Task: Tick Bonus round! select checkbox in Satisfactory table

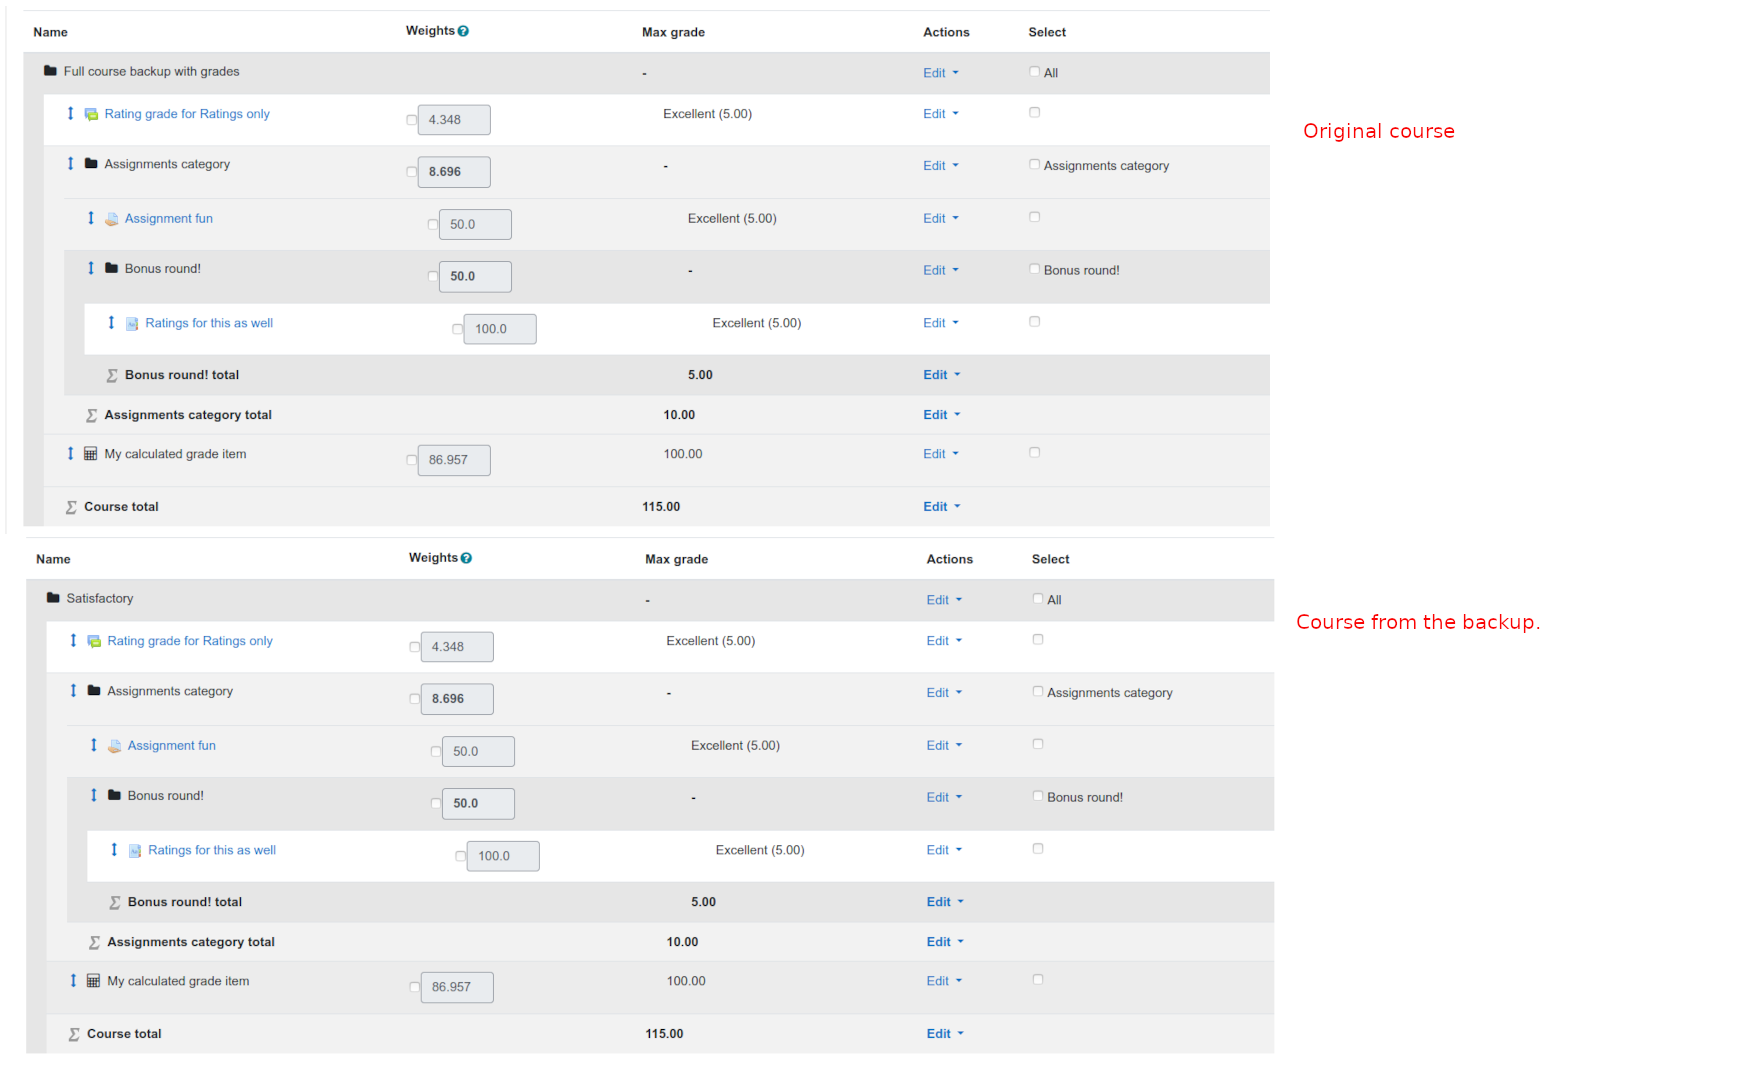Action: click(1038, 796)
